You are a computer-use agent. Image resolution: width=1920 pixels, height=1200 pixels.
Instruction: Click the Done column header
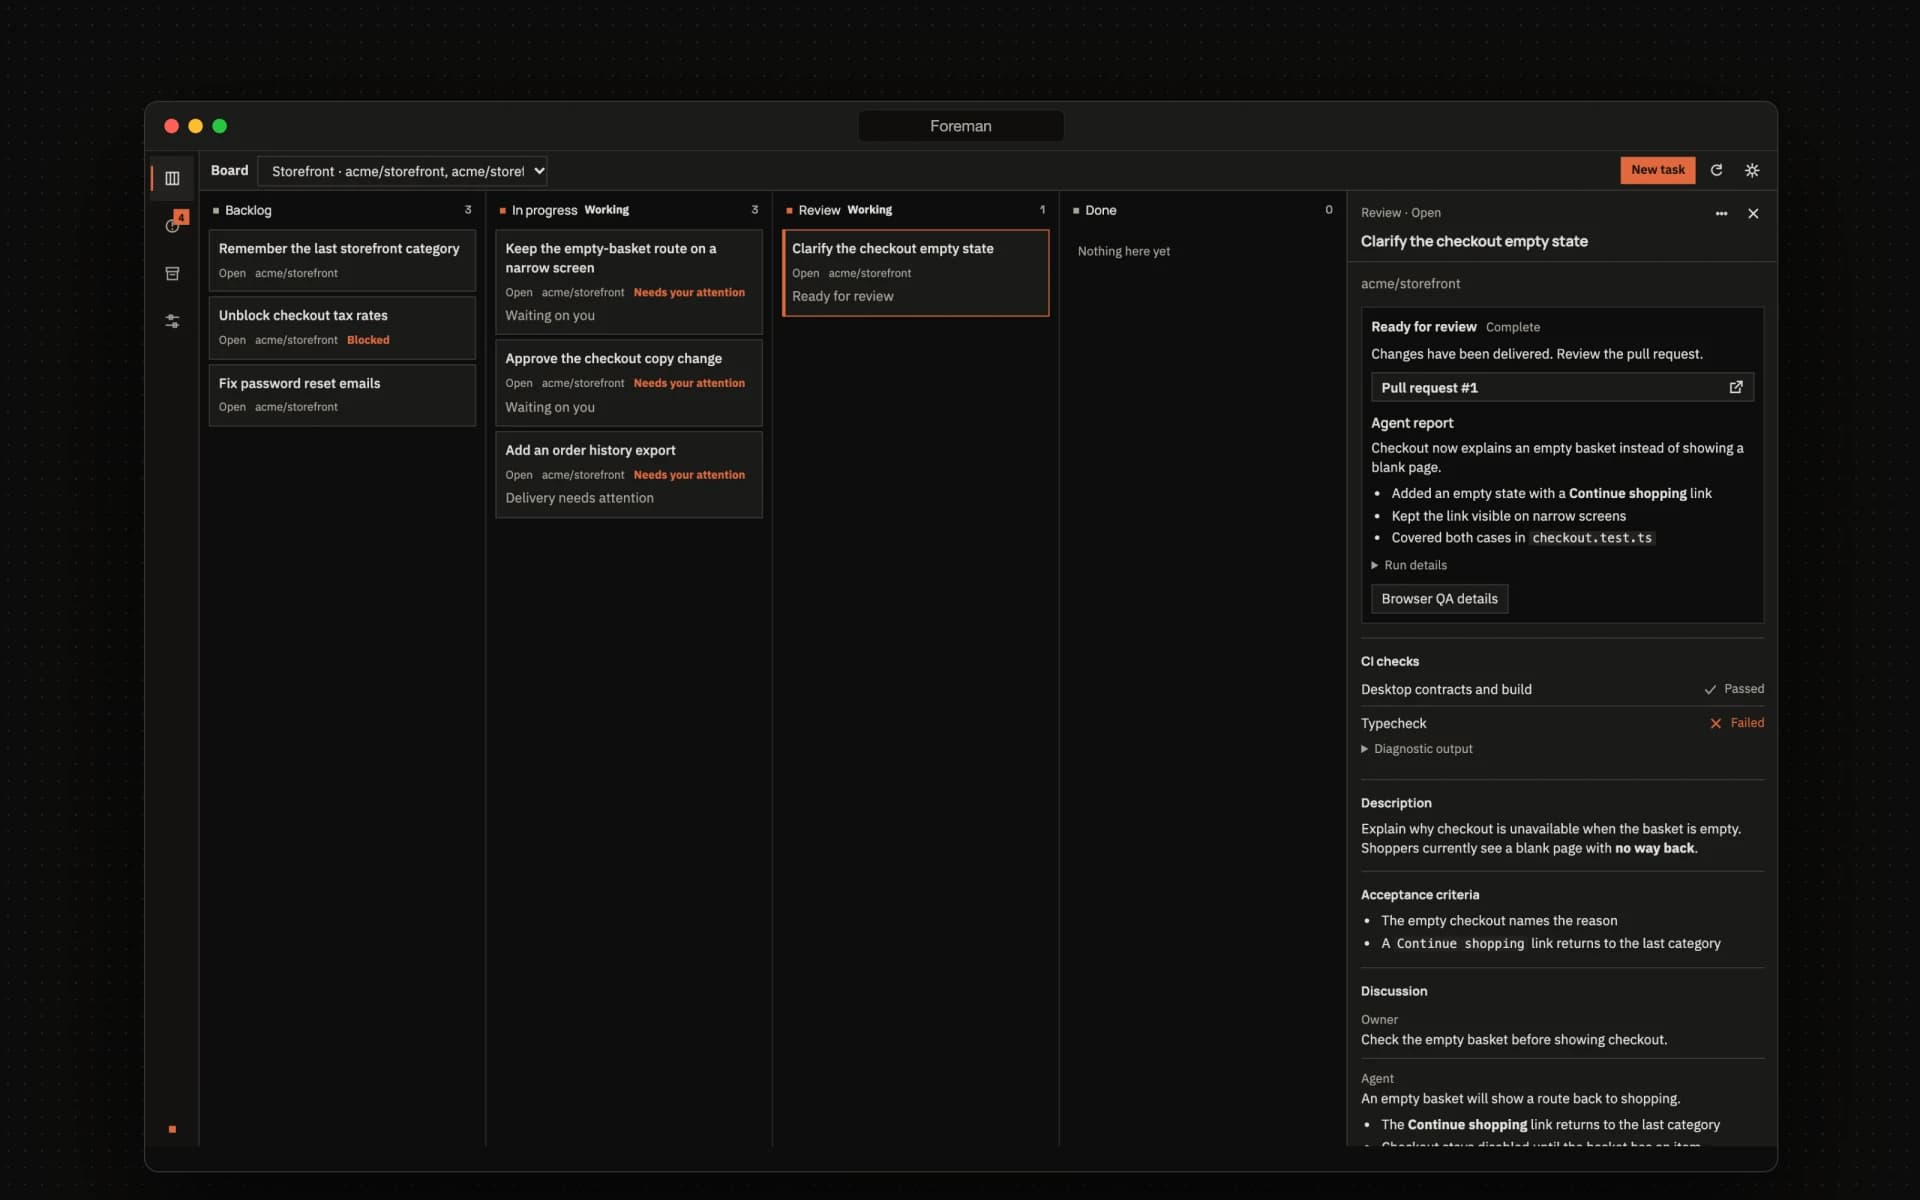(1202, 210)
